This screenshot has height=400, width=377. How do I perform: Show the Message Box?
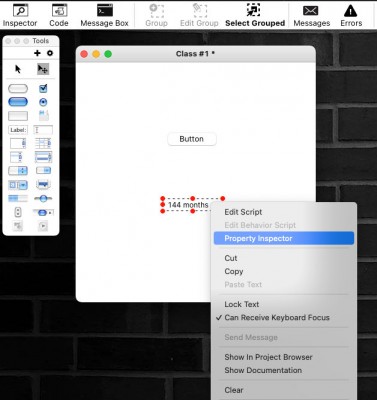[104, 15]
